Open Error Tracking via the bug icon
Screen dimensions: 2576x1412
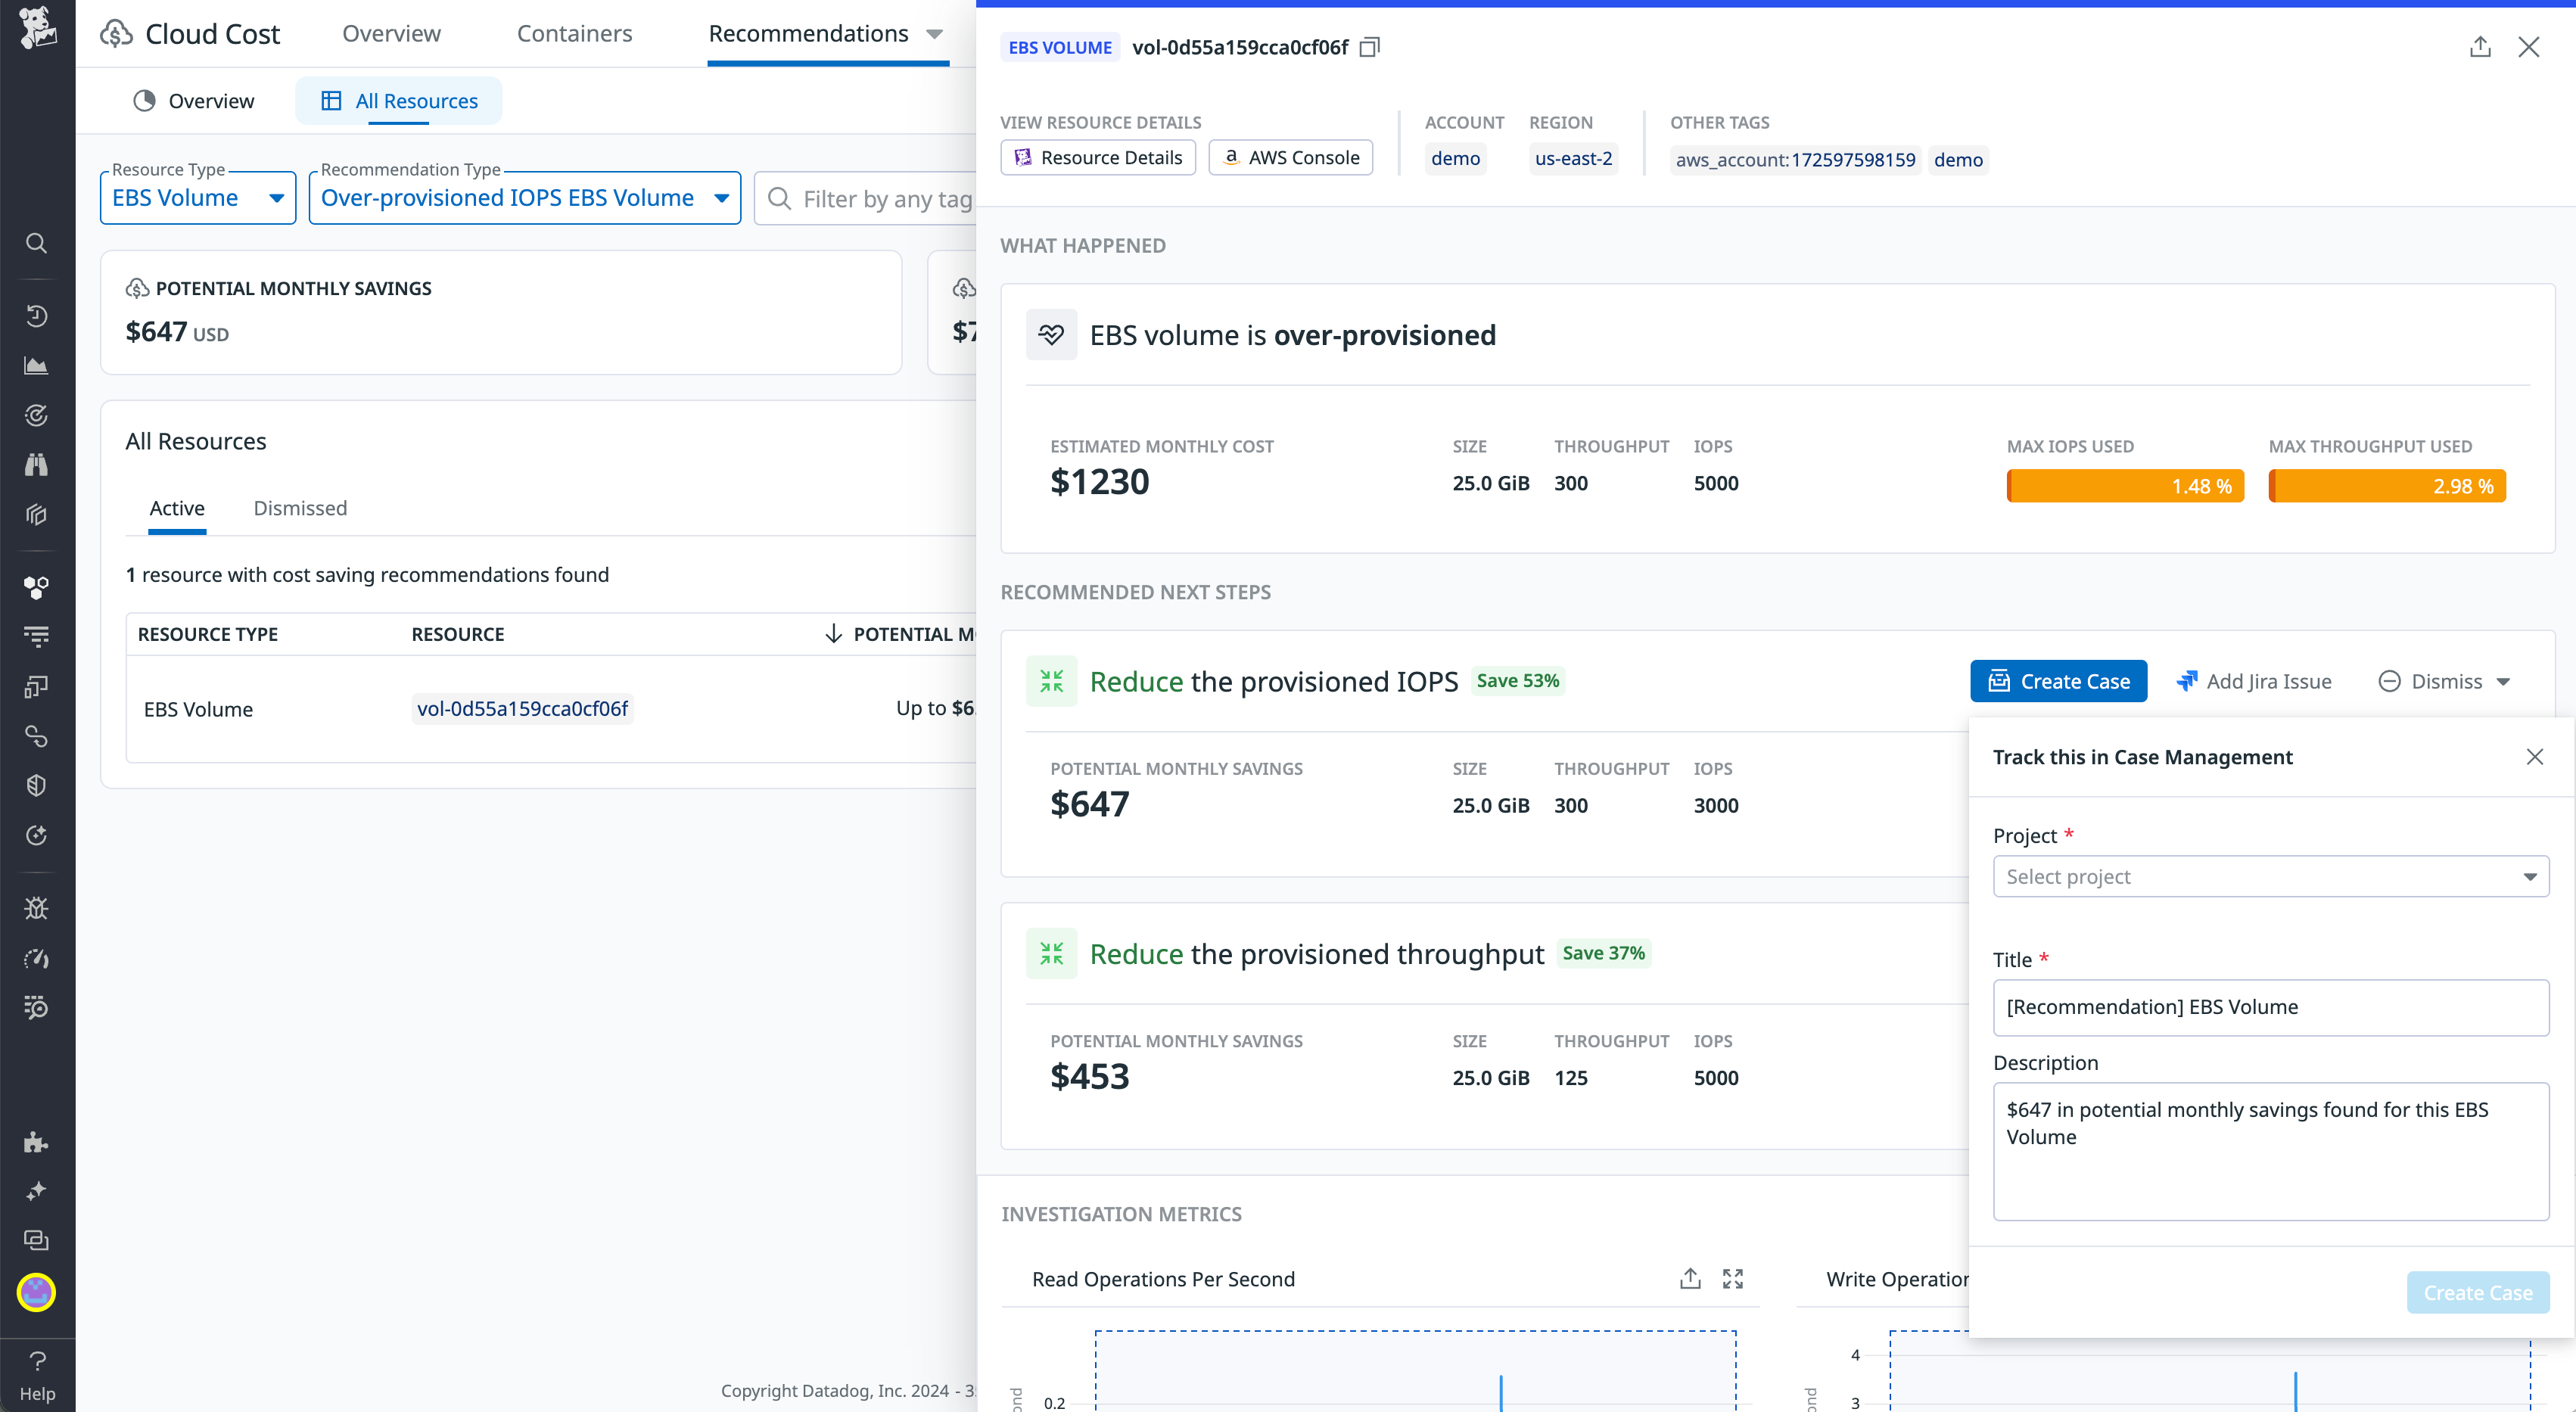(36, 908)
